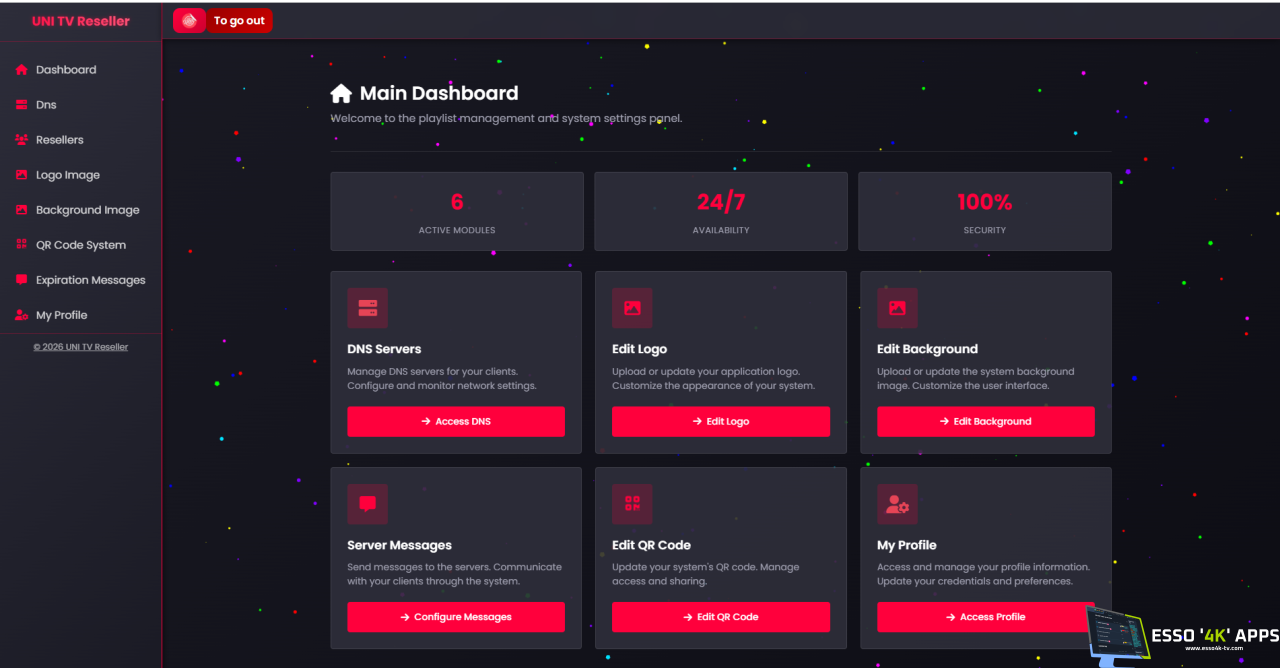Click the Server Messages chat bubble icon

[367, 504]
